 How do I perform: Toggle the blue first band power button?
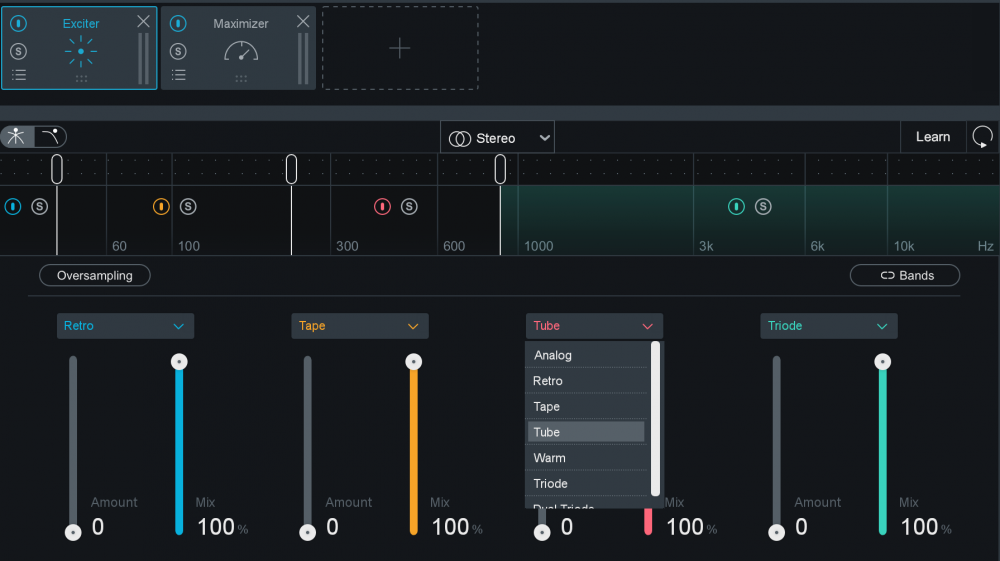(x=13, y=207)
